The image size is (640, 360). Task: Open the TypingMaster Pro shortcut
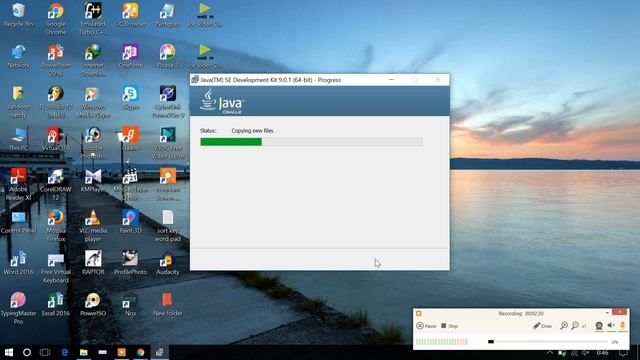[x=18, y=309]
